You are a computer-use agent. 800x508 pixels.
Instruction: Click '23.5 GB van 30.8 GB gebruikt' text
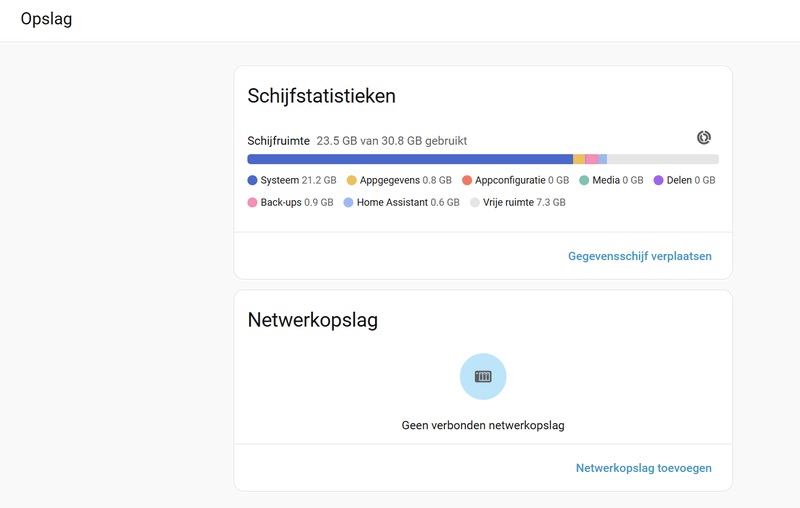392,141
